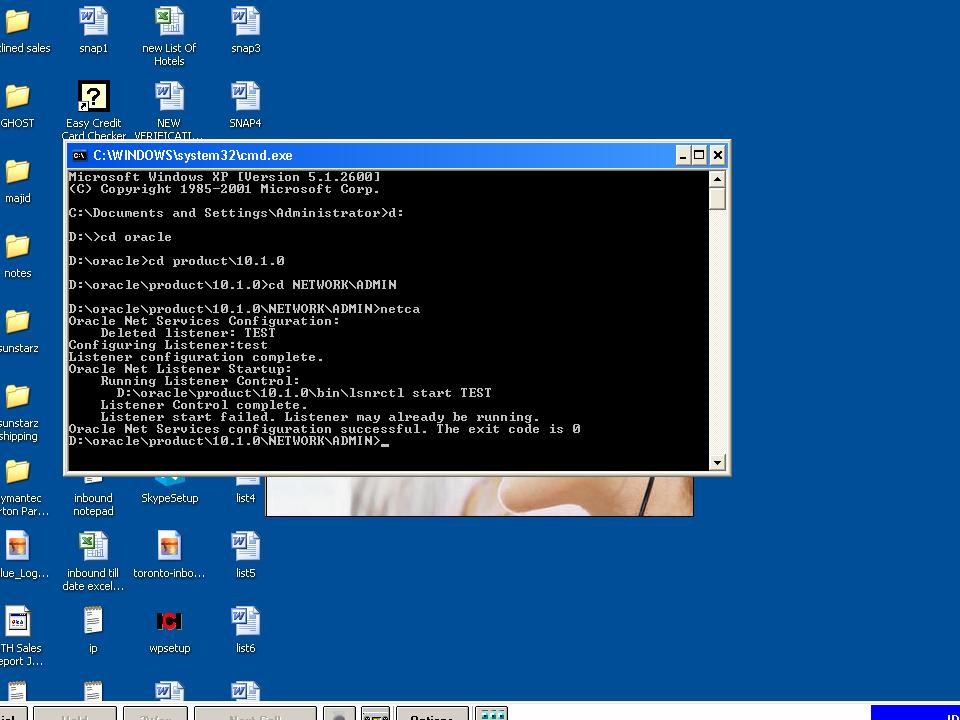Select the GHOST folder on the desktop
Viewport: 960px width, 720px height.
17,97
